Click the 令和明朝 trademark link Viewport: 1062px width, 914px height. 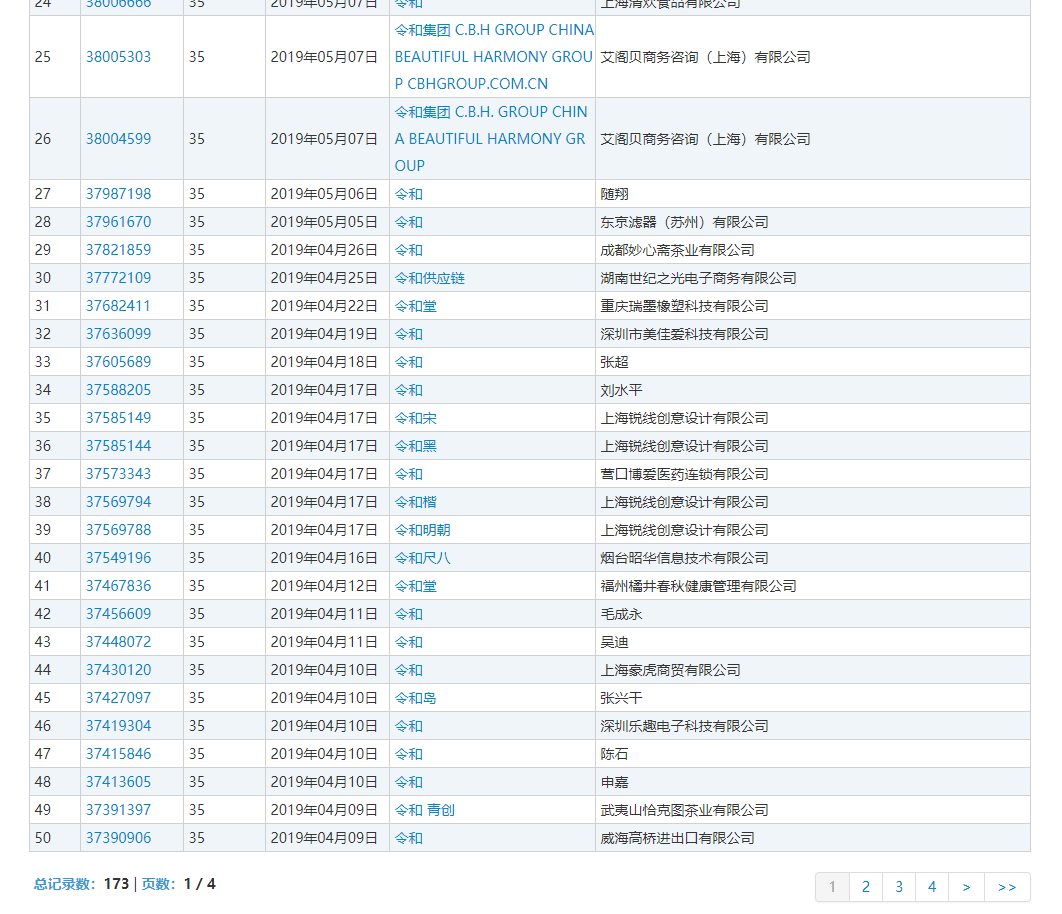pyautogui.click(x=422, y=530)
